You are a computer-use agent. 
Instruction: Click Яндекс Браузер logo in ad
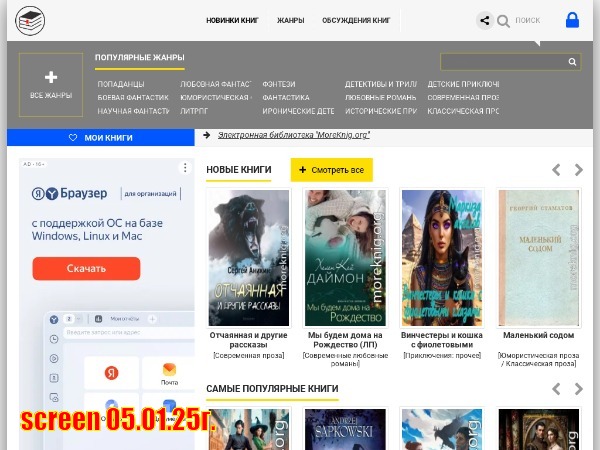coord(69,193)
